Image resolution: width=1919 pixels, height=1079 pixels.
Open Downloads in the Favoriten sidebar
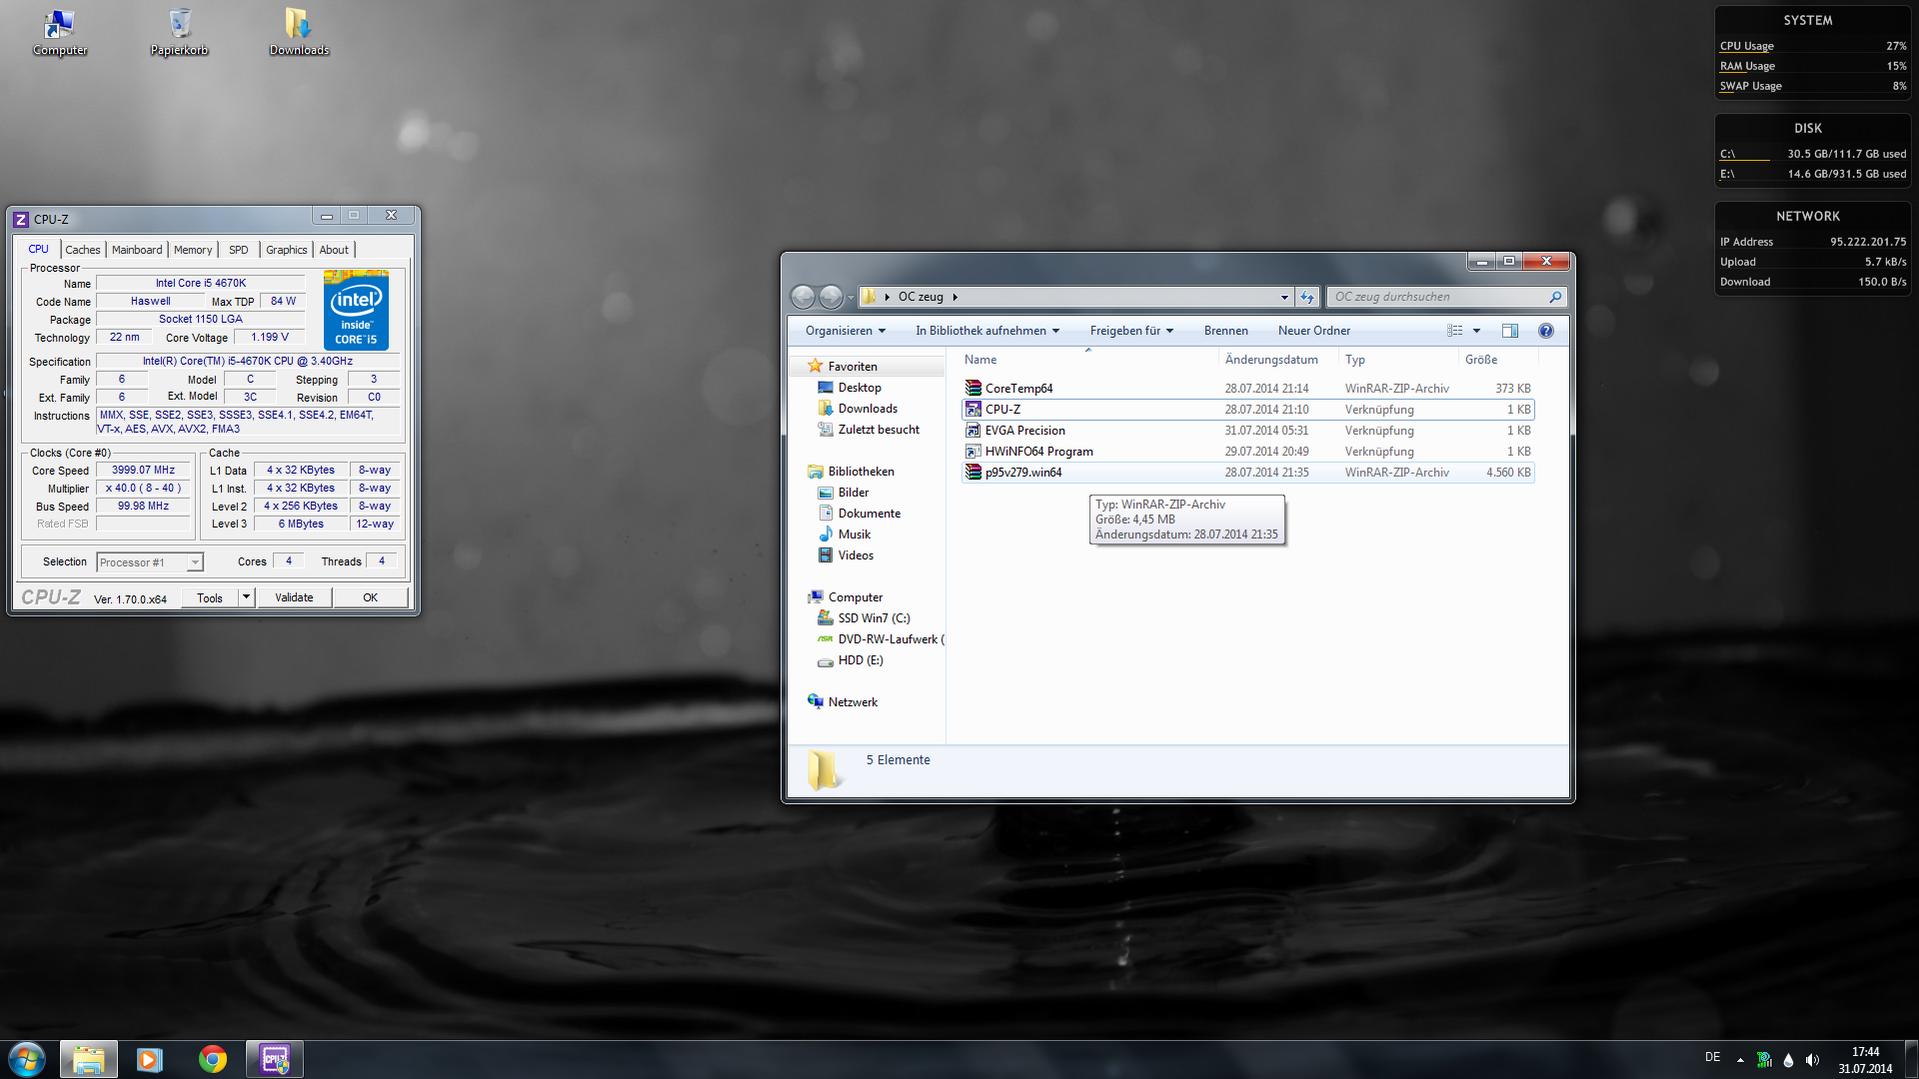(867, 409)
